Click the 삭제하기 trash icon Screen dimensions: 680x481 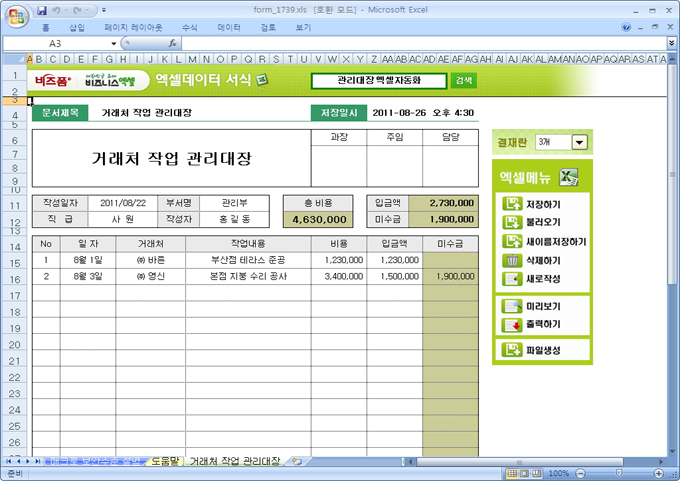pos(512,260)
